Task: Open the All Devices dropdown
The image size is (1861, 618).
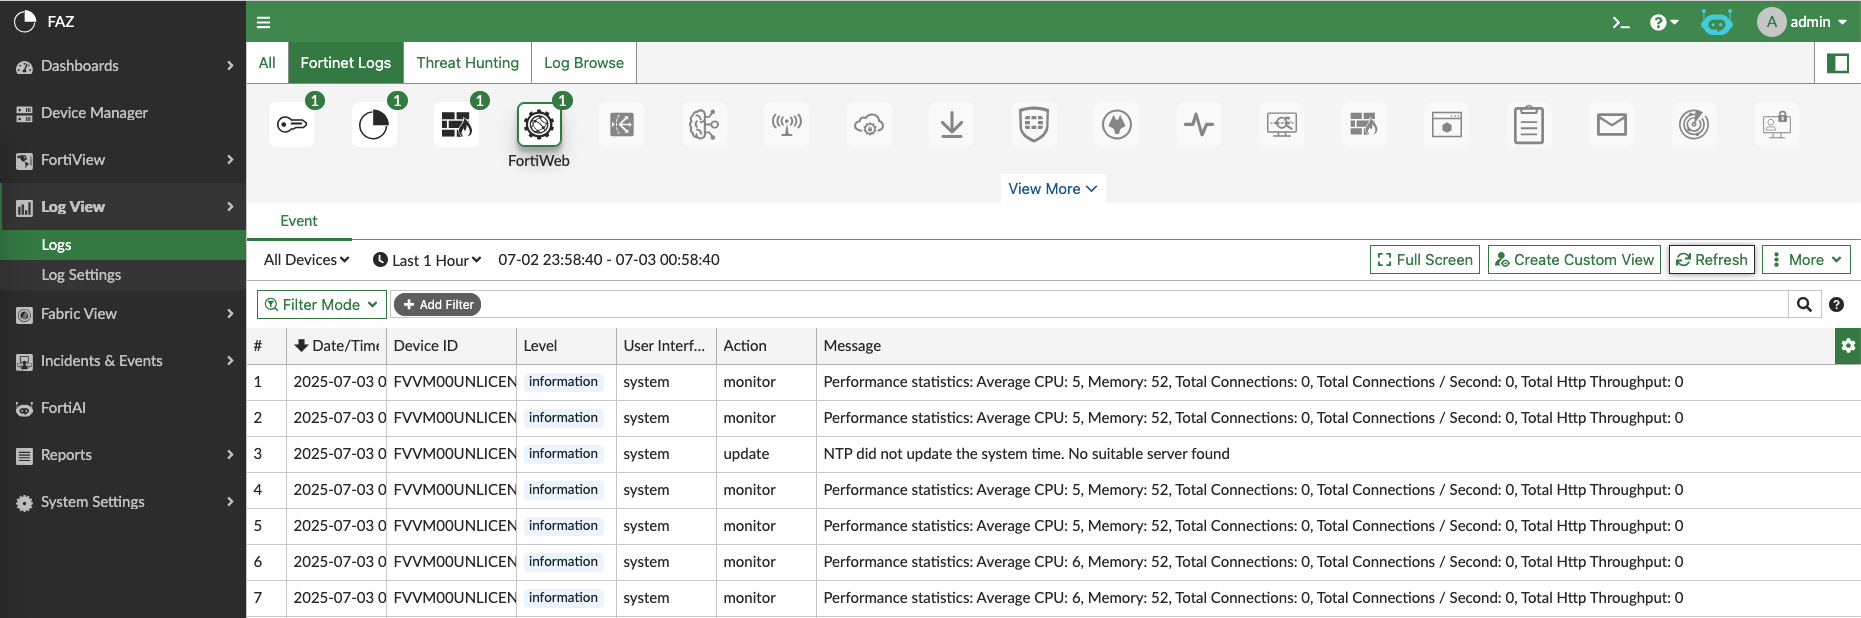Action: point(306,260)
